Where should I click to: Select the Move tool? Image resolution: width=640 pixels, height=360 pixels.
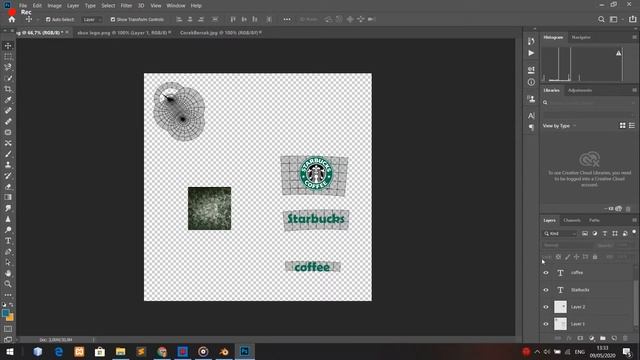coord(8,46)
